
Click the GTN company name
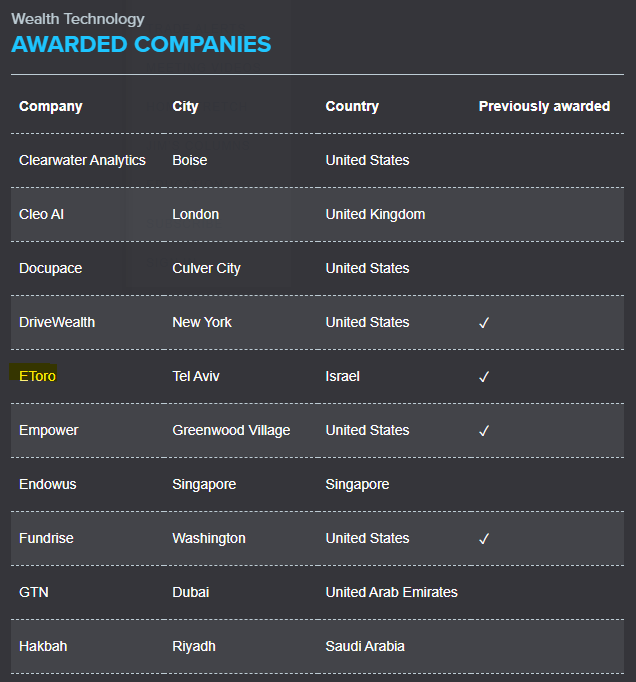(x=34, y=592)
